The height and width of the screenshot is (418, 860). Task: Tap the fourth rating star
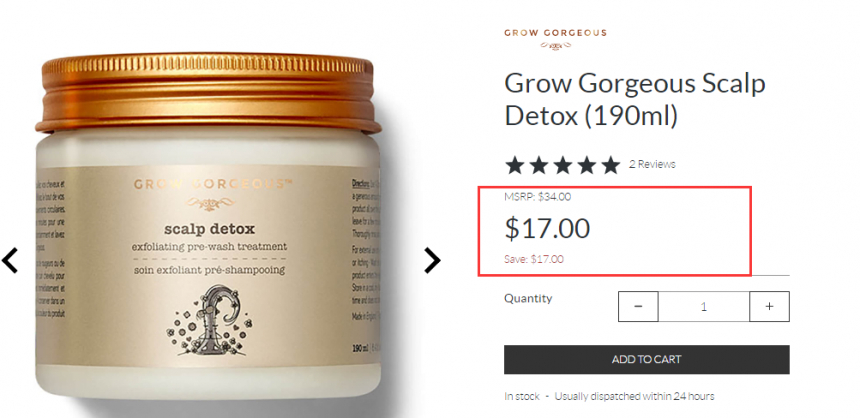click(x=586, y=165)
